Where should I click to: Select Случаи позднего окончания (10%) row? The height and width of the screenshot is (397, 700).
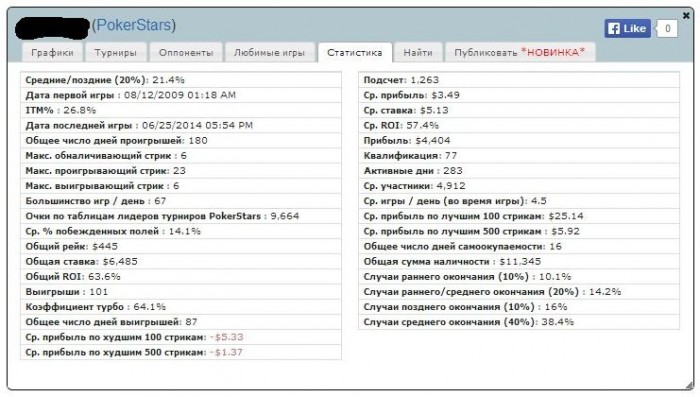519,307
